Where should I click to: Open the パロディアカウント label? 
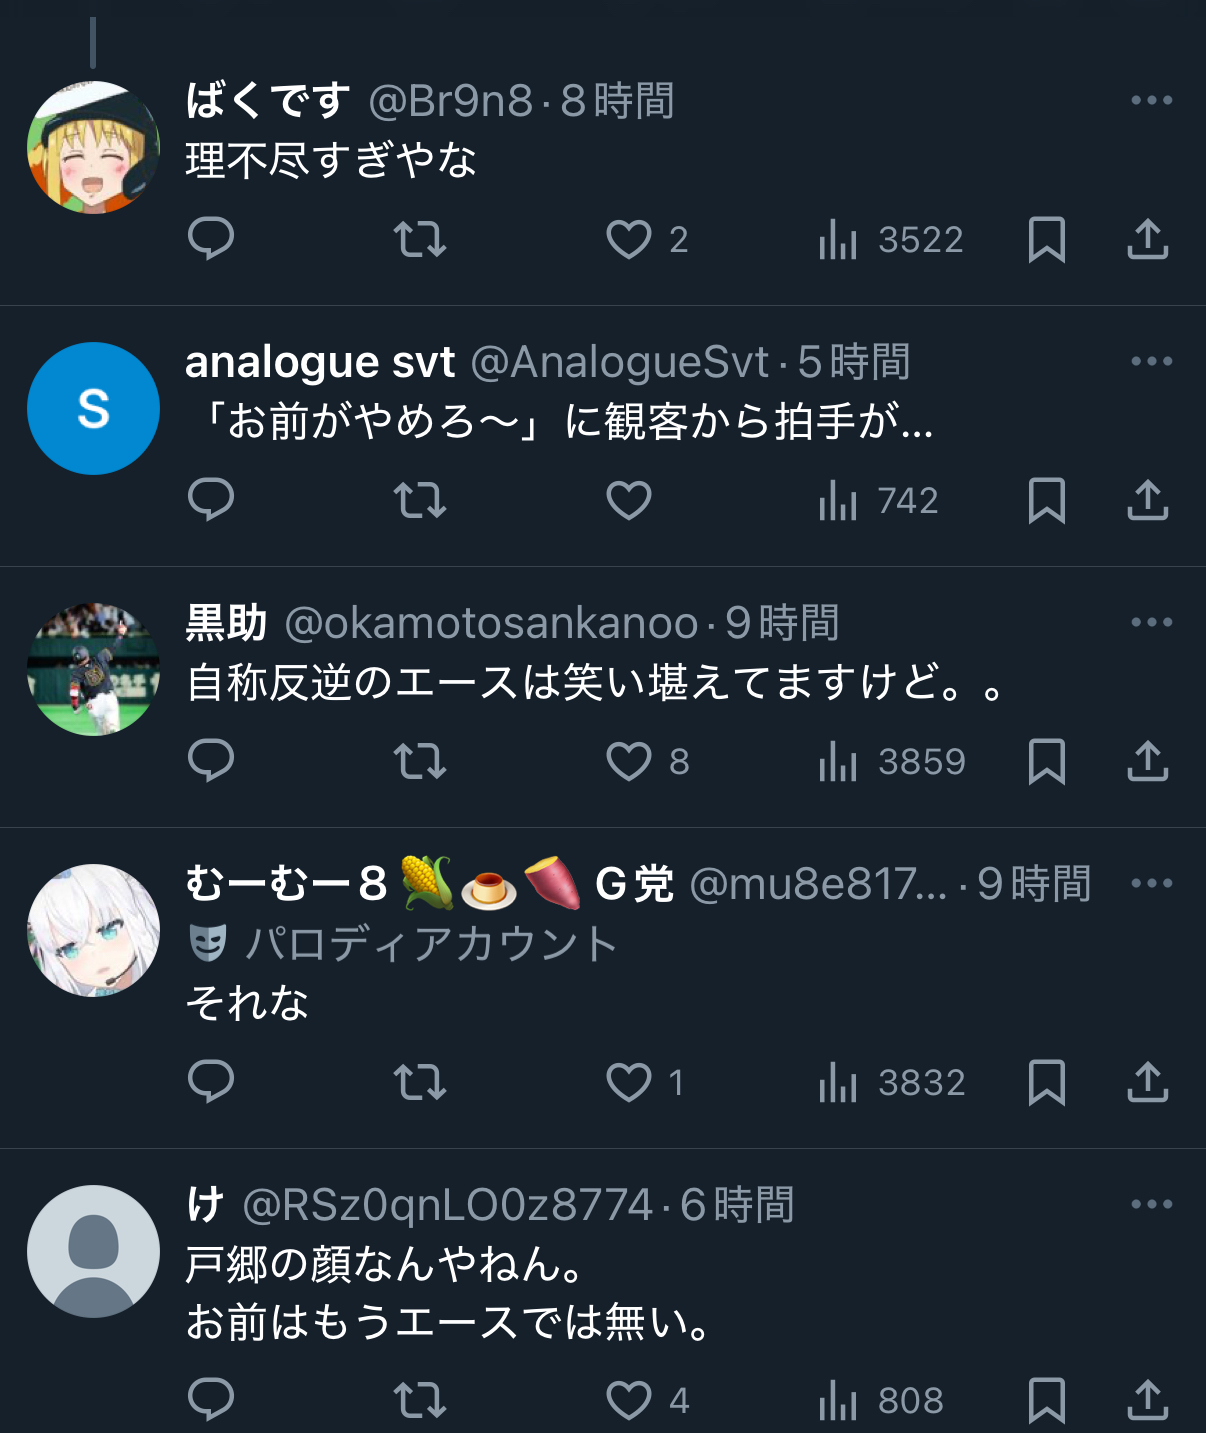(402, 943)
